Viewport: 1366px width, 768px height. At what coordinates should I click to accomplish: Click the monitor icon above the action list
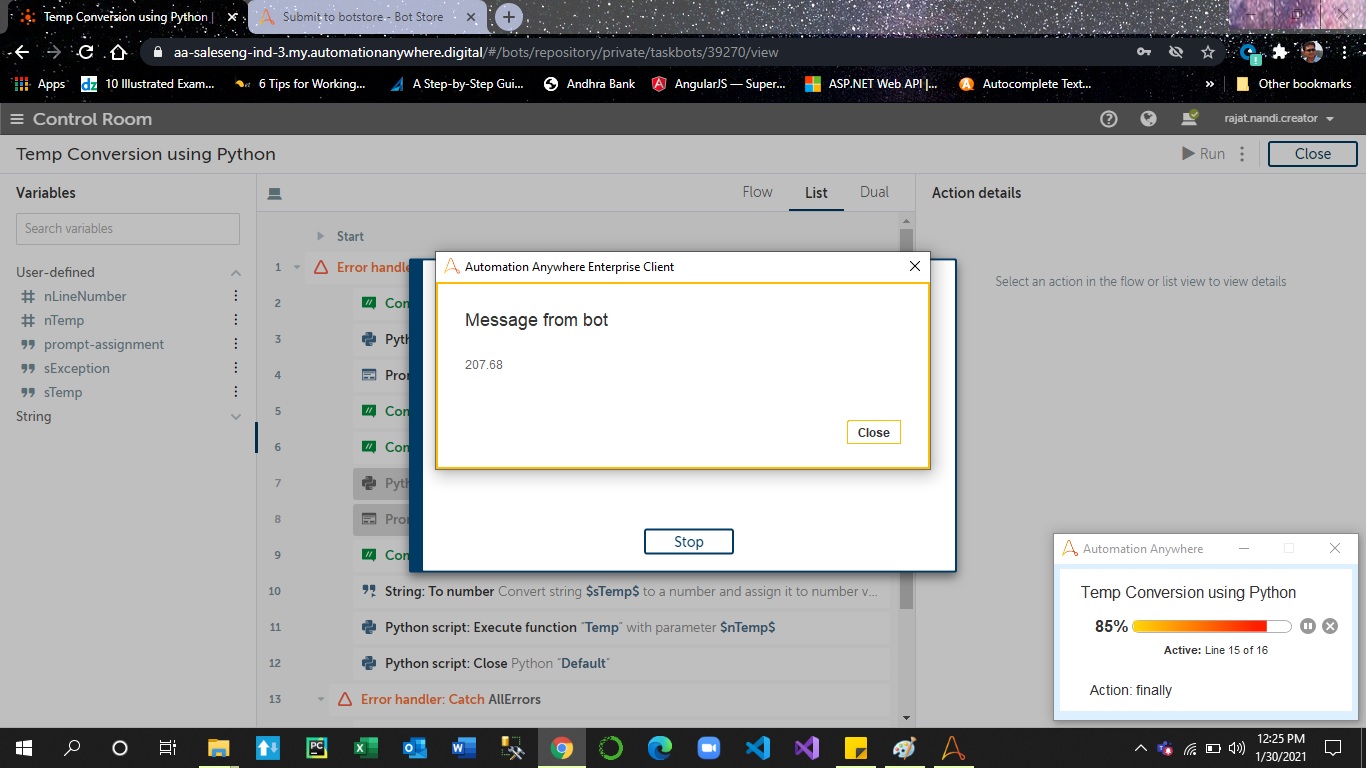(275, 193)
